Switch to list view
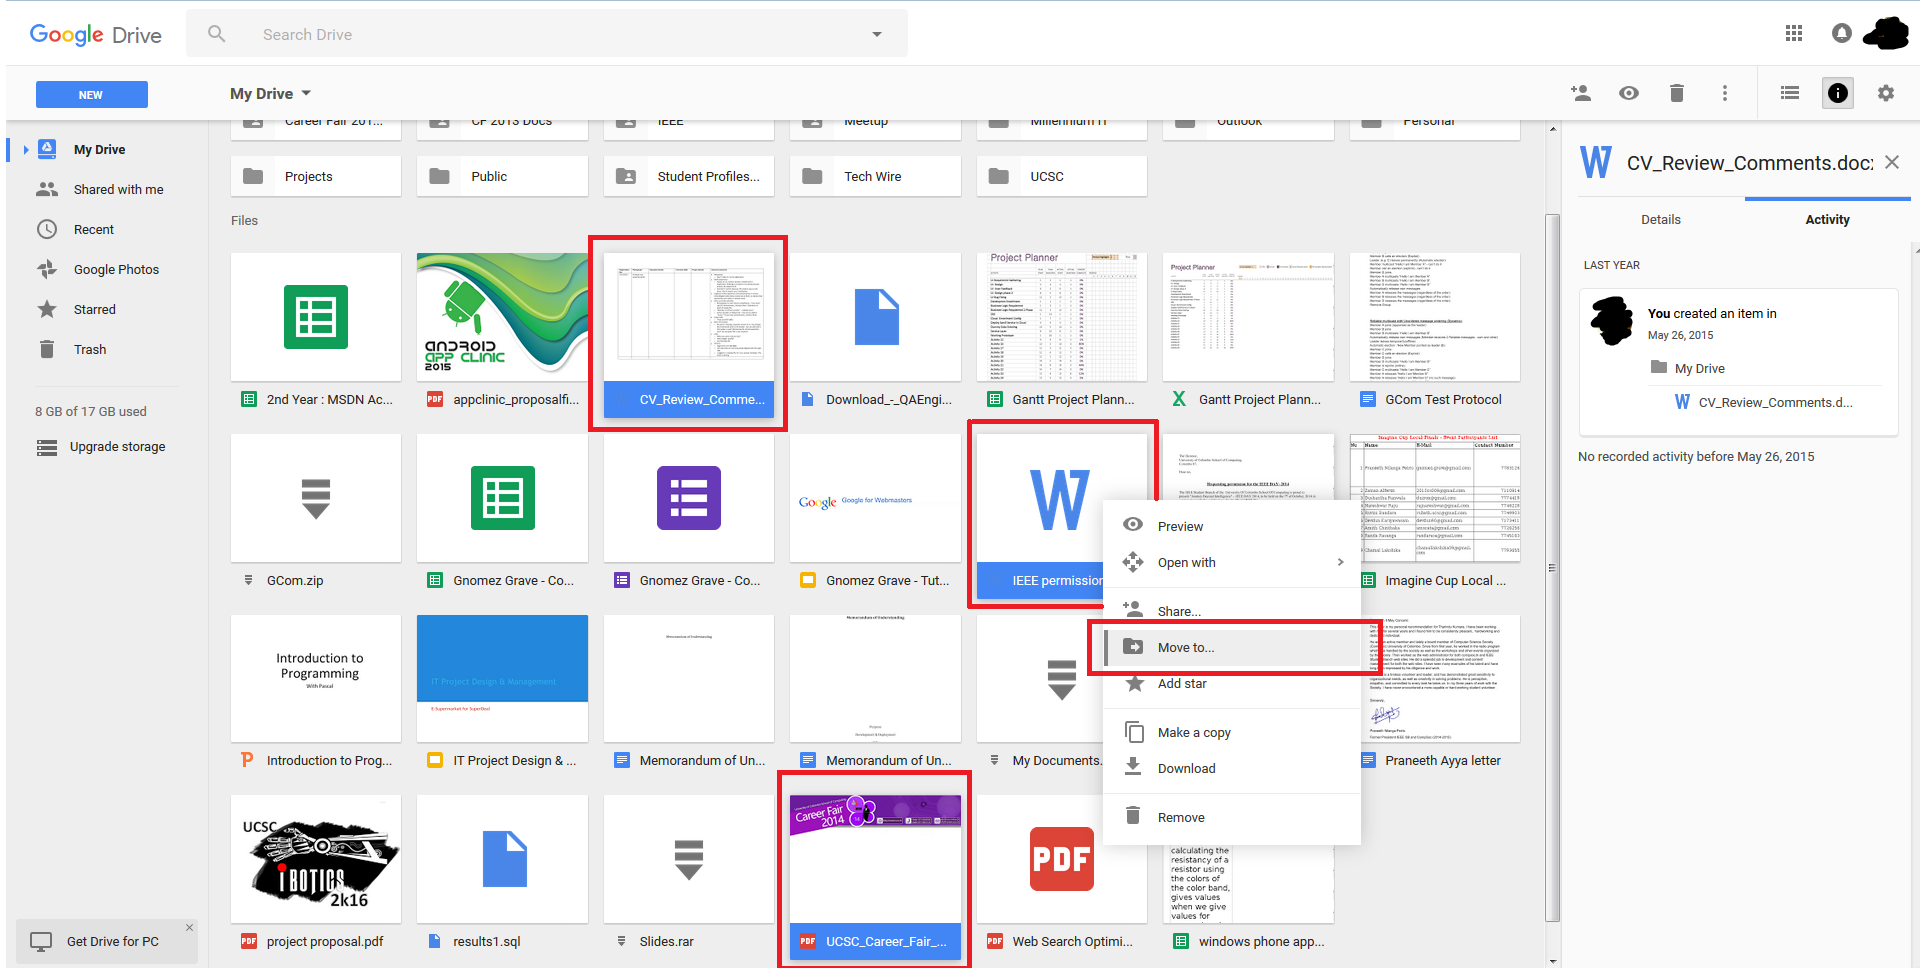This screenshot has height=968, width=1920. pyautogui.click(x=1790, y=93)
